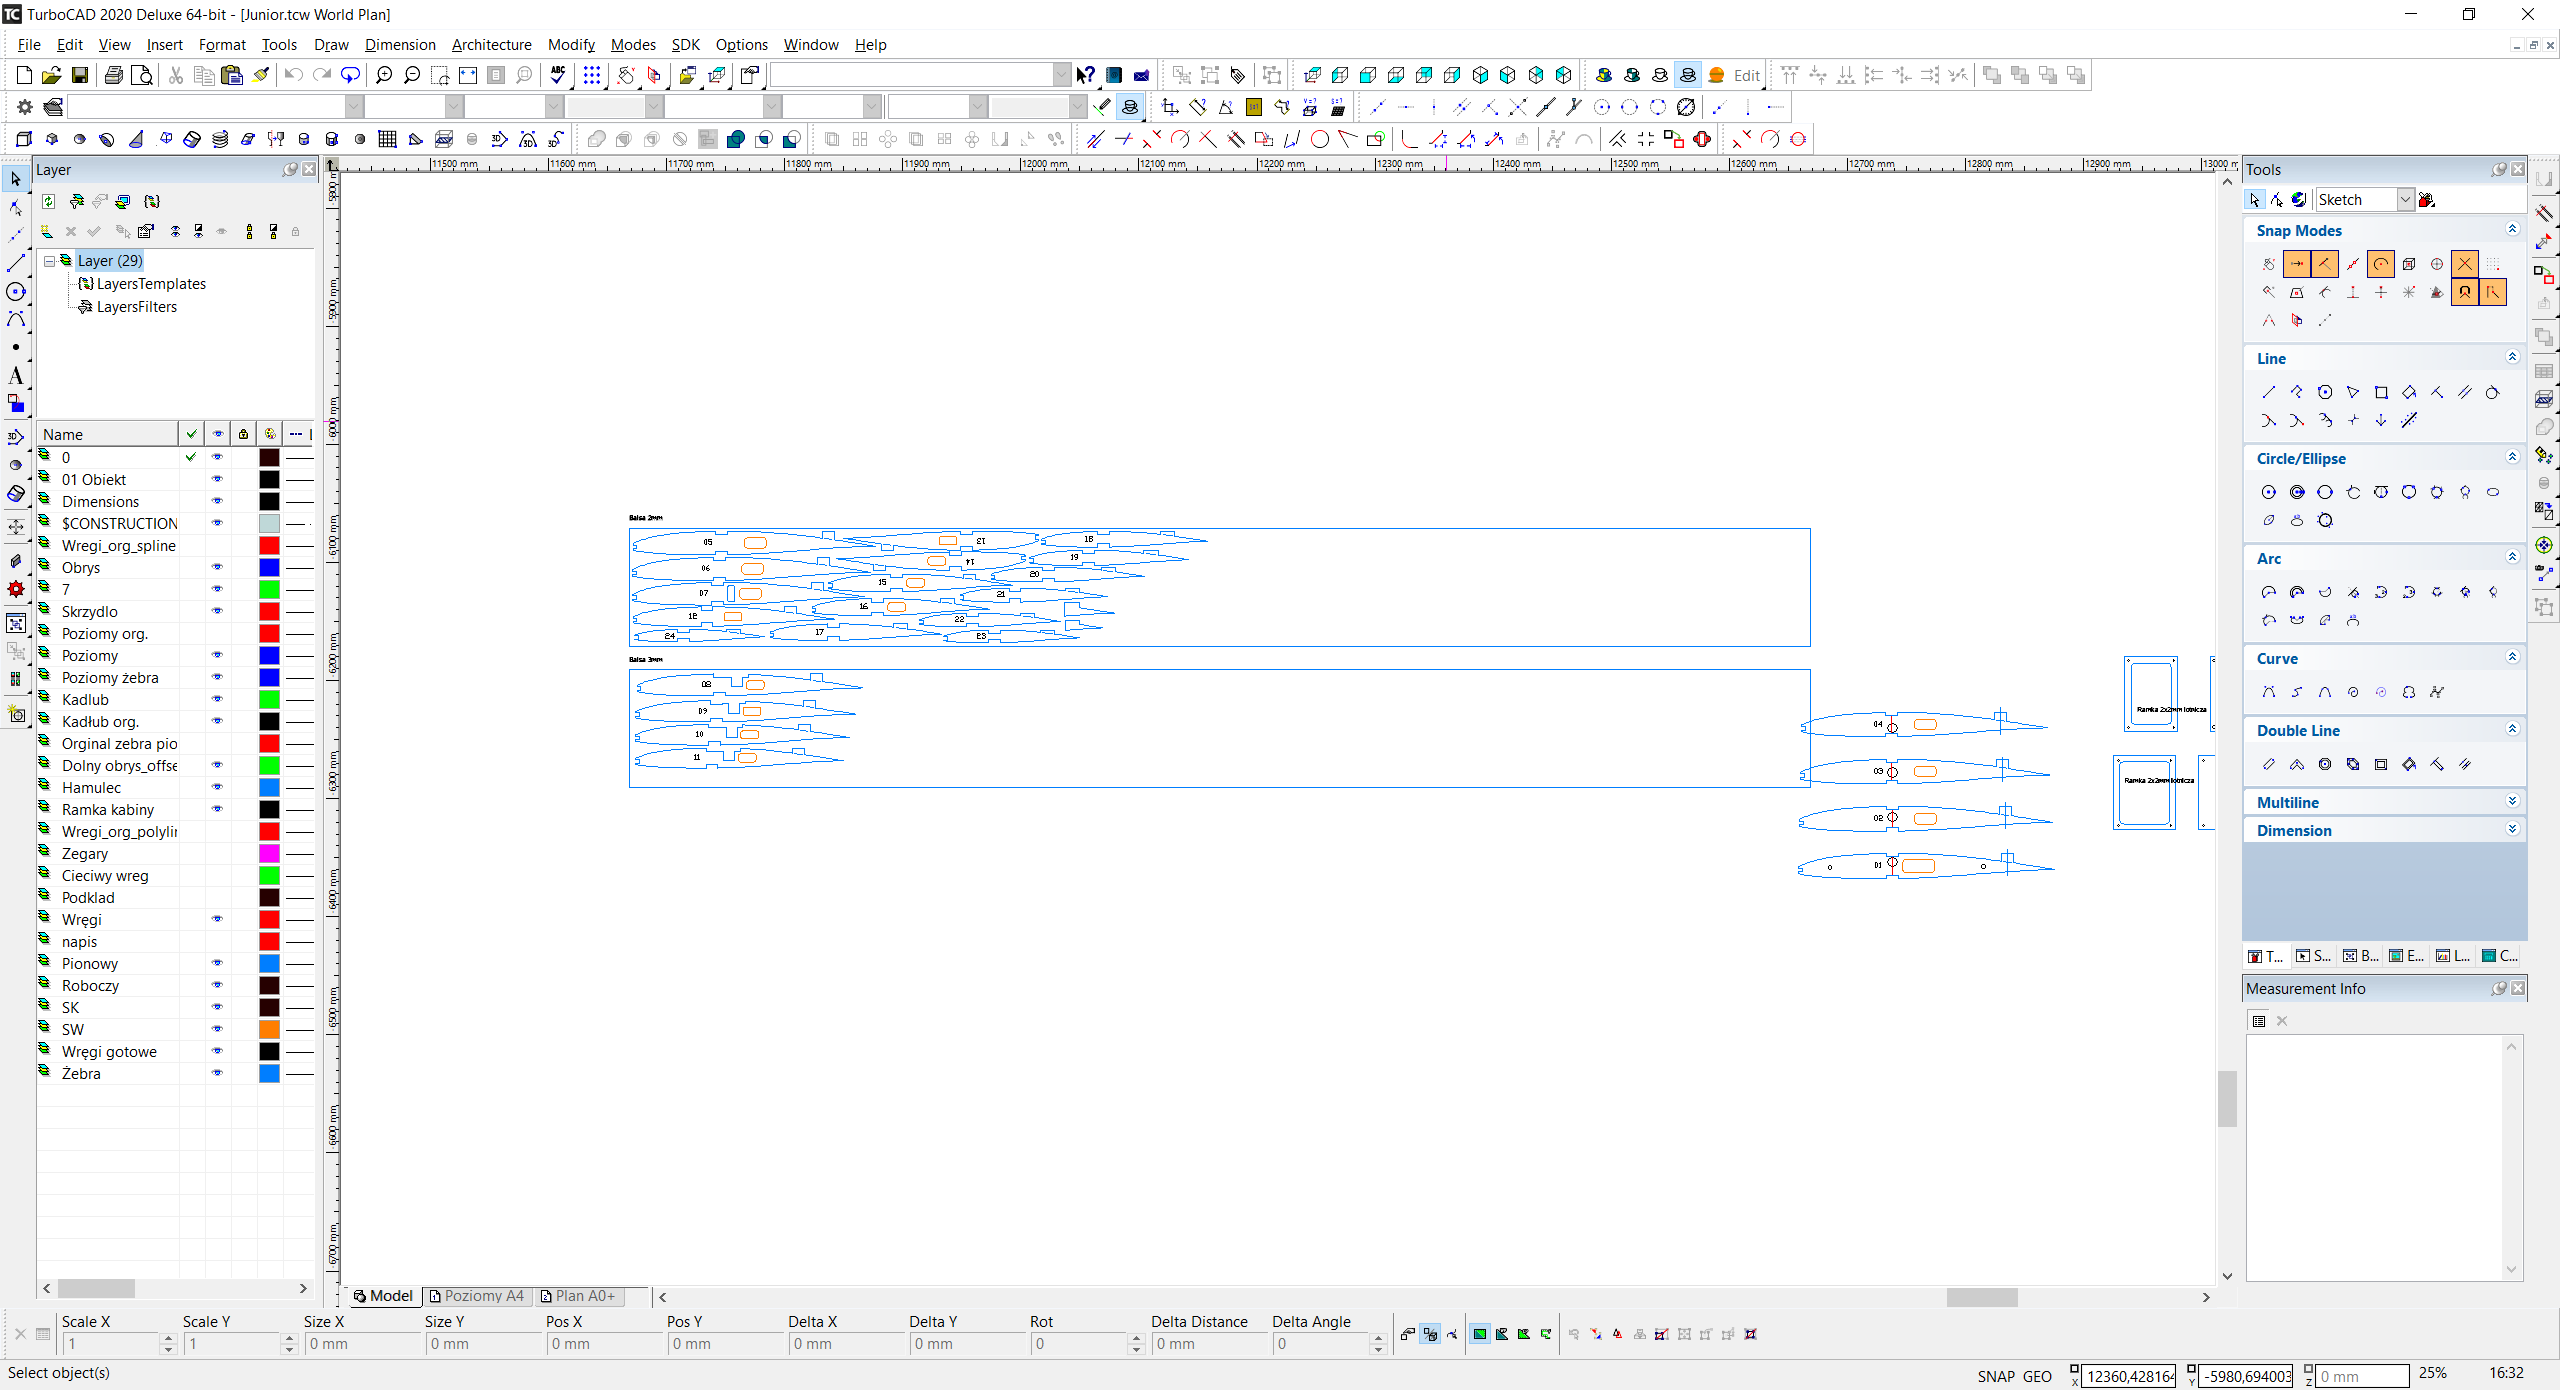Toggle the blue grid dots icon
Viewport: 2560px width, 1390px height.
[592, 75]
